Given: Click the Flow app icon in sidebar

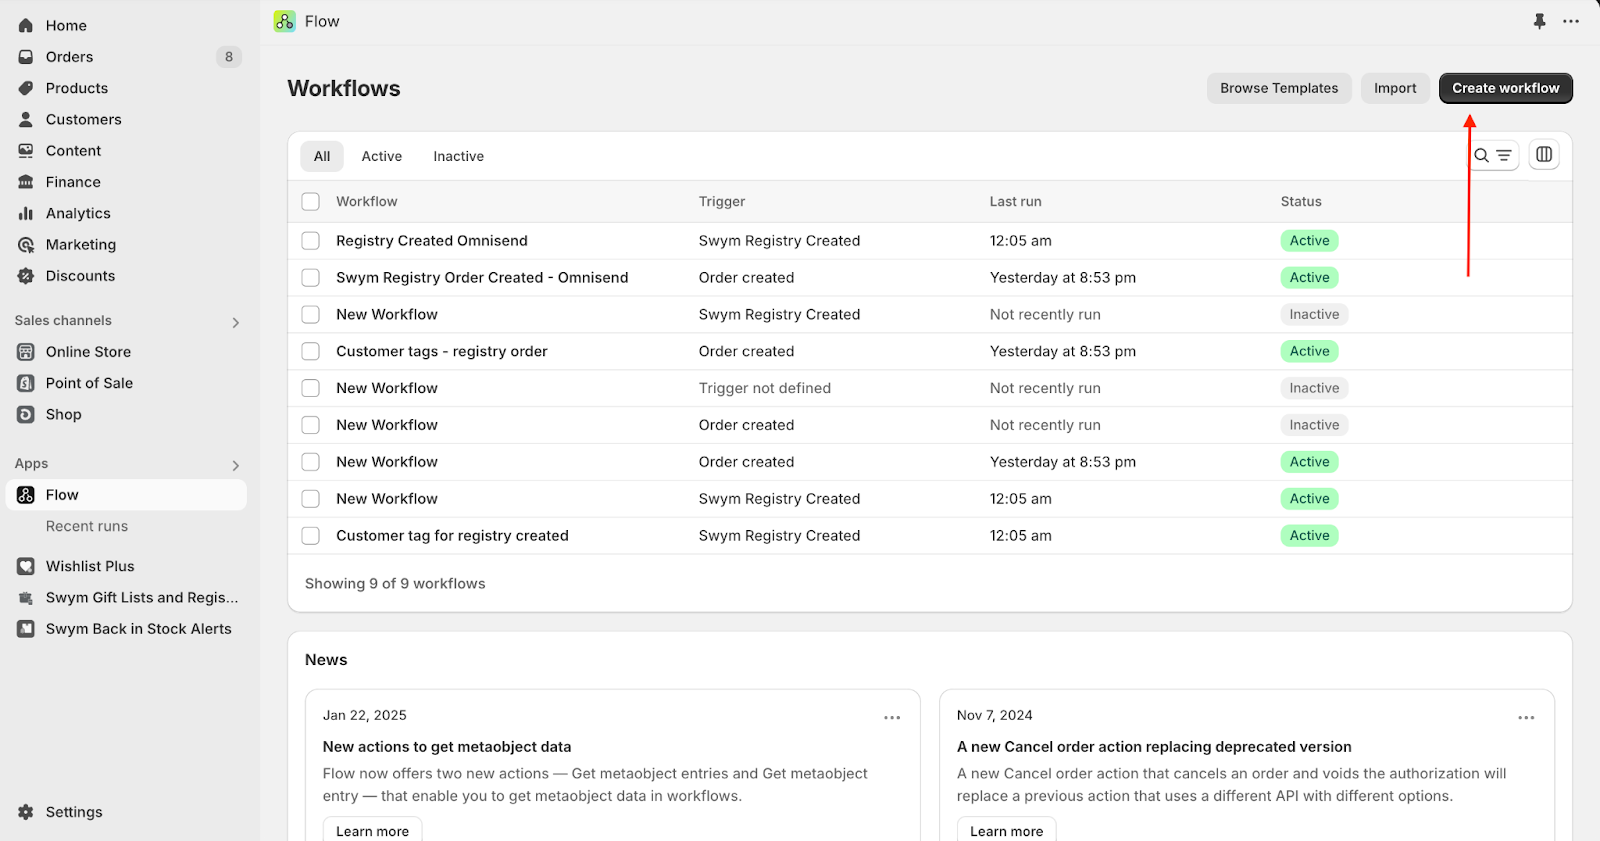Looking at the screenshot, I should 26,495.
